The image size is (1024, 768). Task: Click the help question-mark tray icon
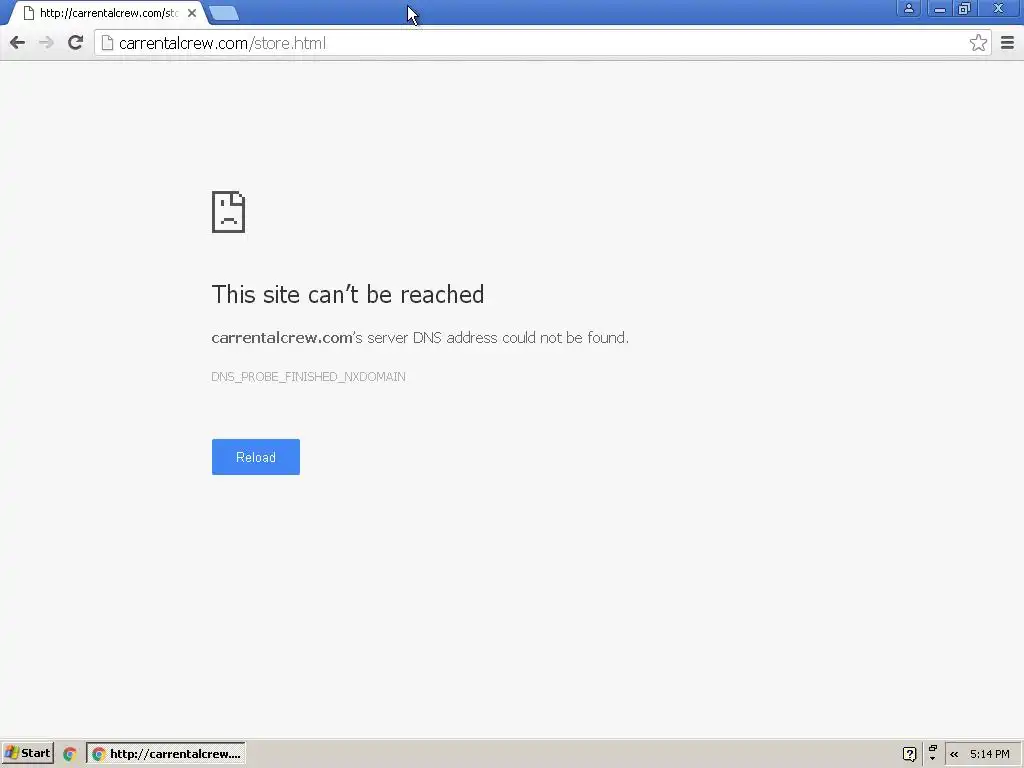(909, 754)
